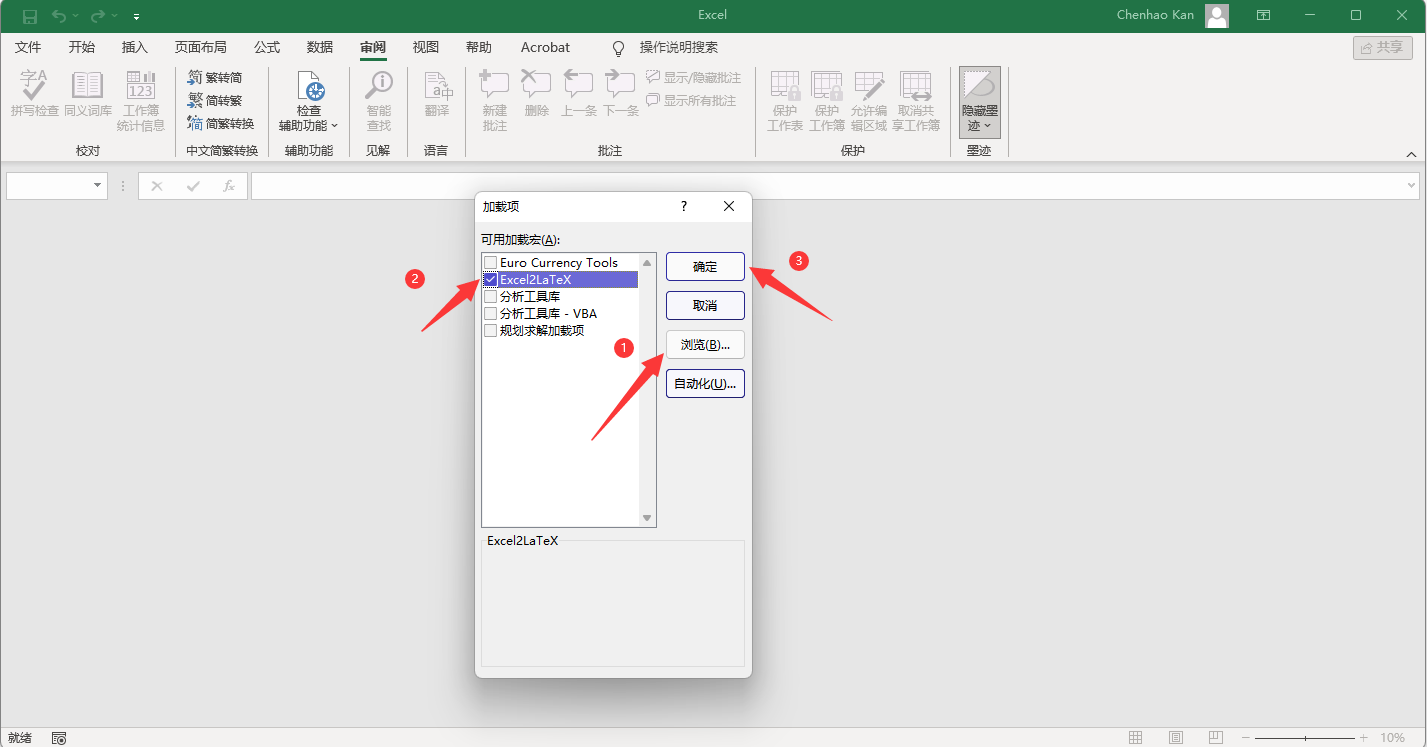Close the 加载项 dialog

point(729,206)
